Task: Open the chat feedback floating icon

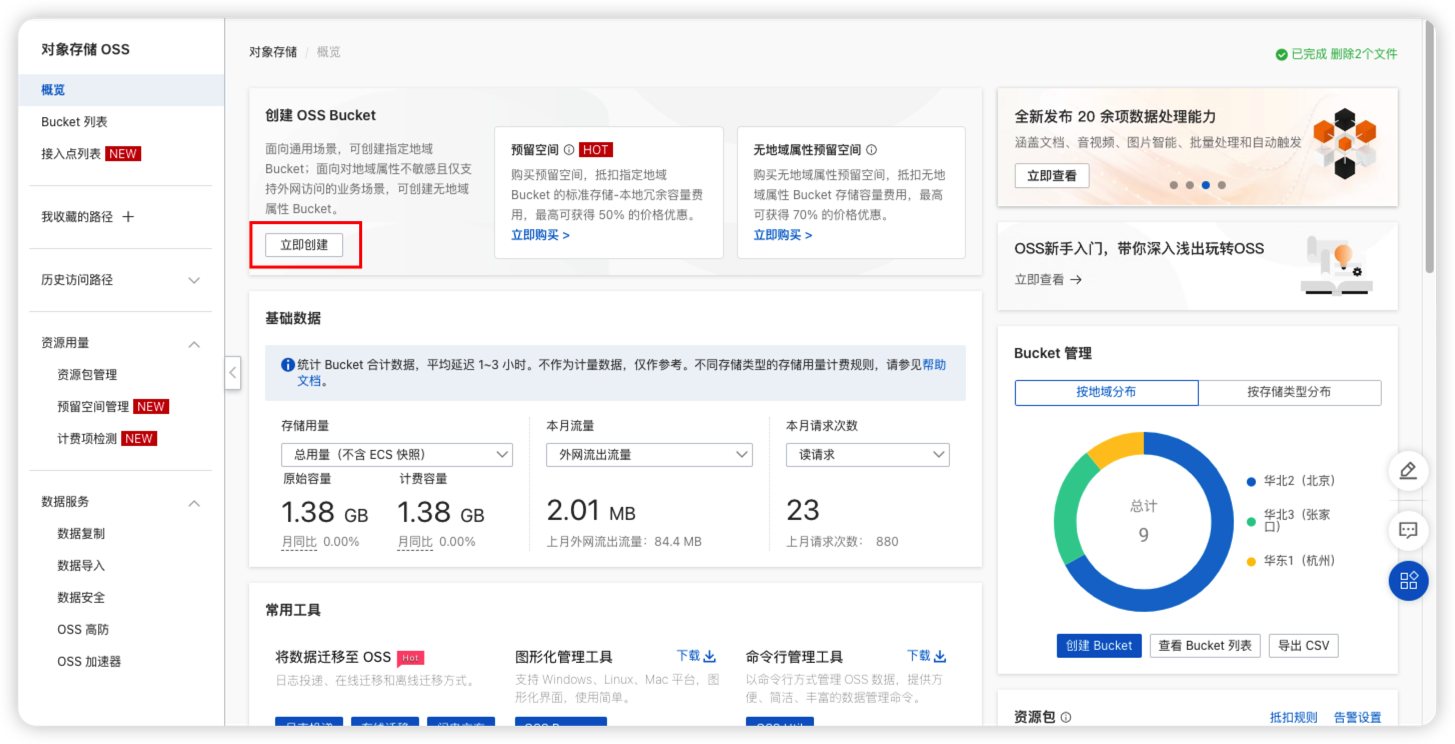Action: (1408, 530)
